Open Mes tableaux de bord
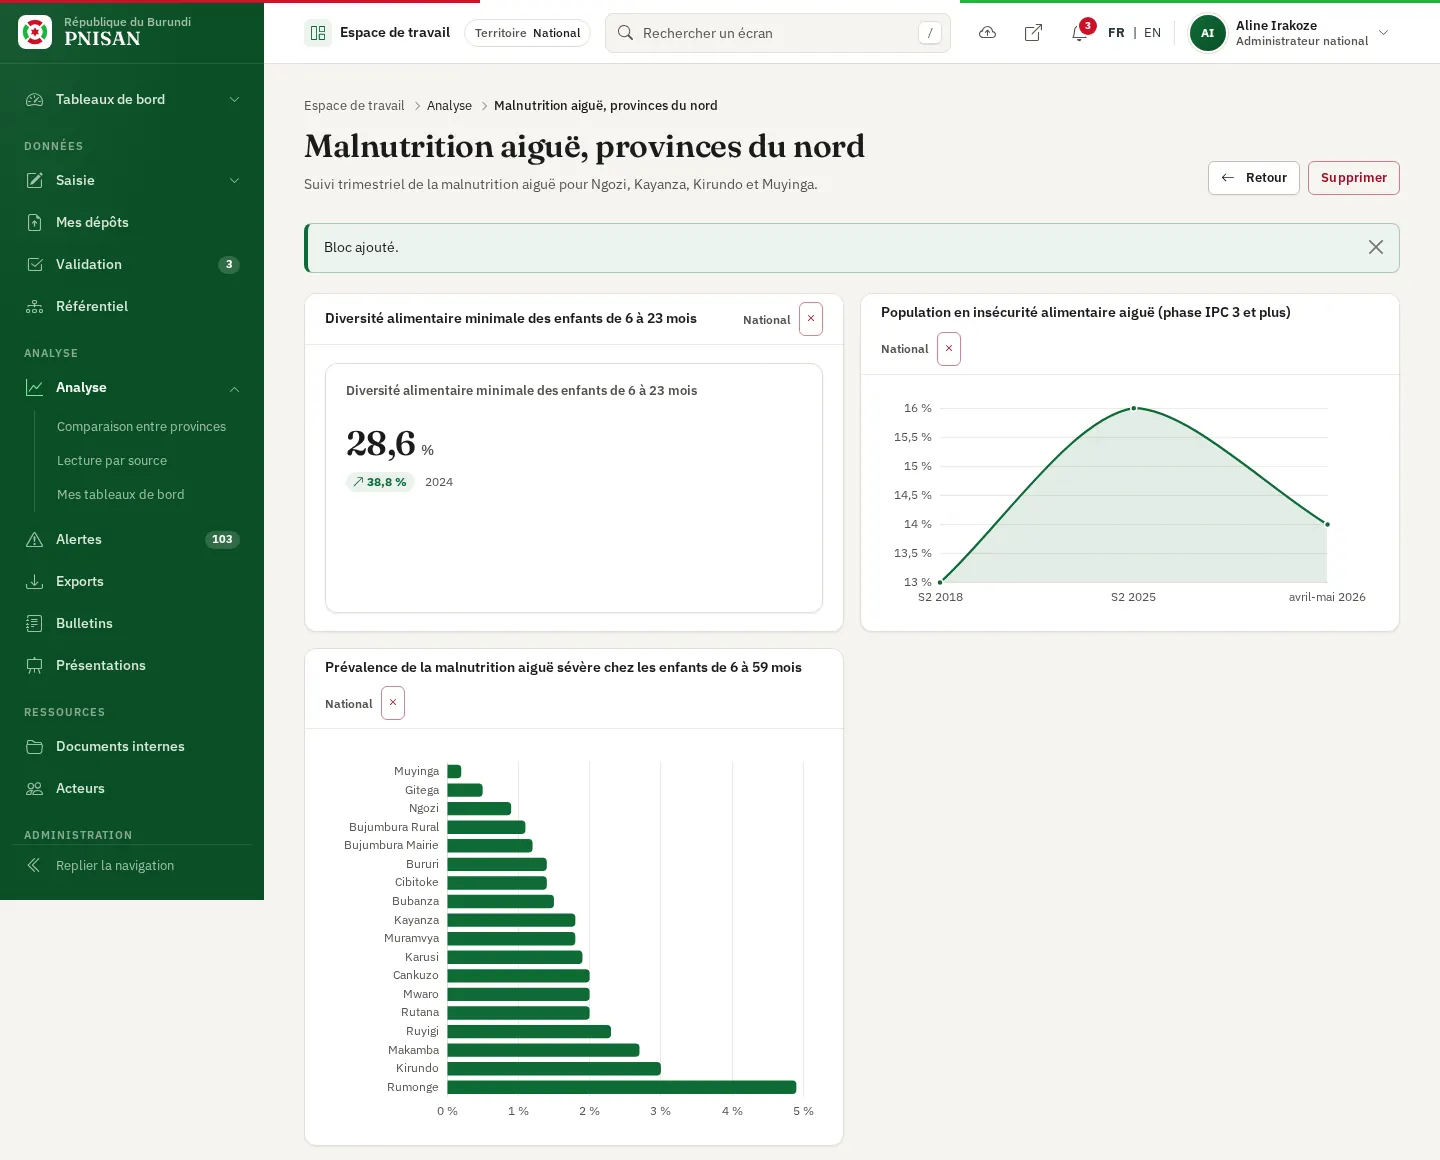This screenshot has width=1440, height=1160. [x=120, y=494]
